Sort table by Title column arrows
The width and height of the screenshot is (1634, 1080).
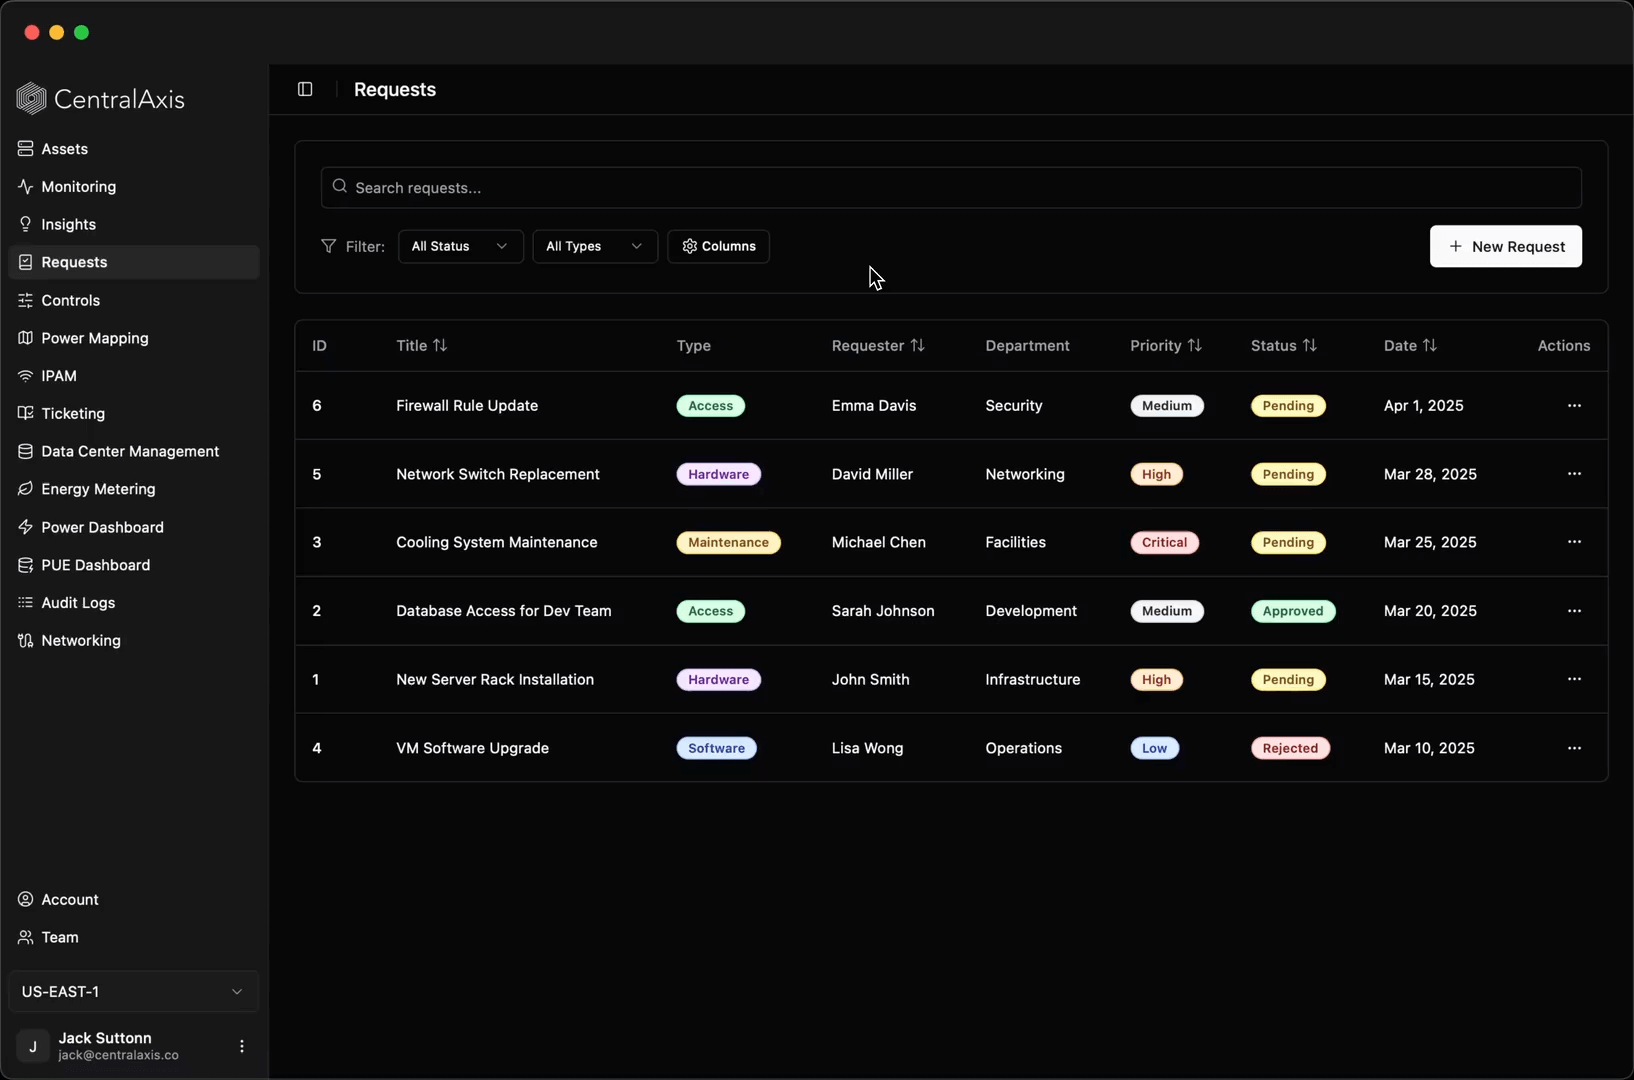pos(440,346)
